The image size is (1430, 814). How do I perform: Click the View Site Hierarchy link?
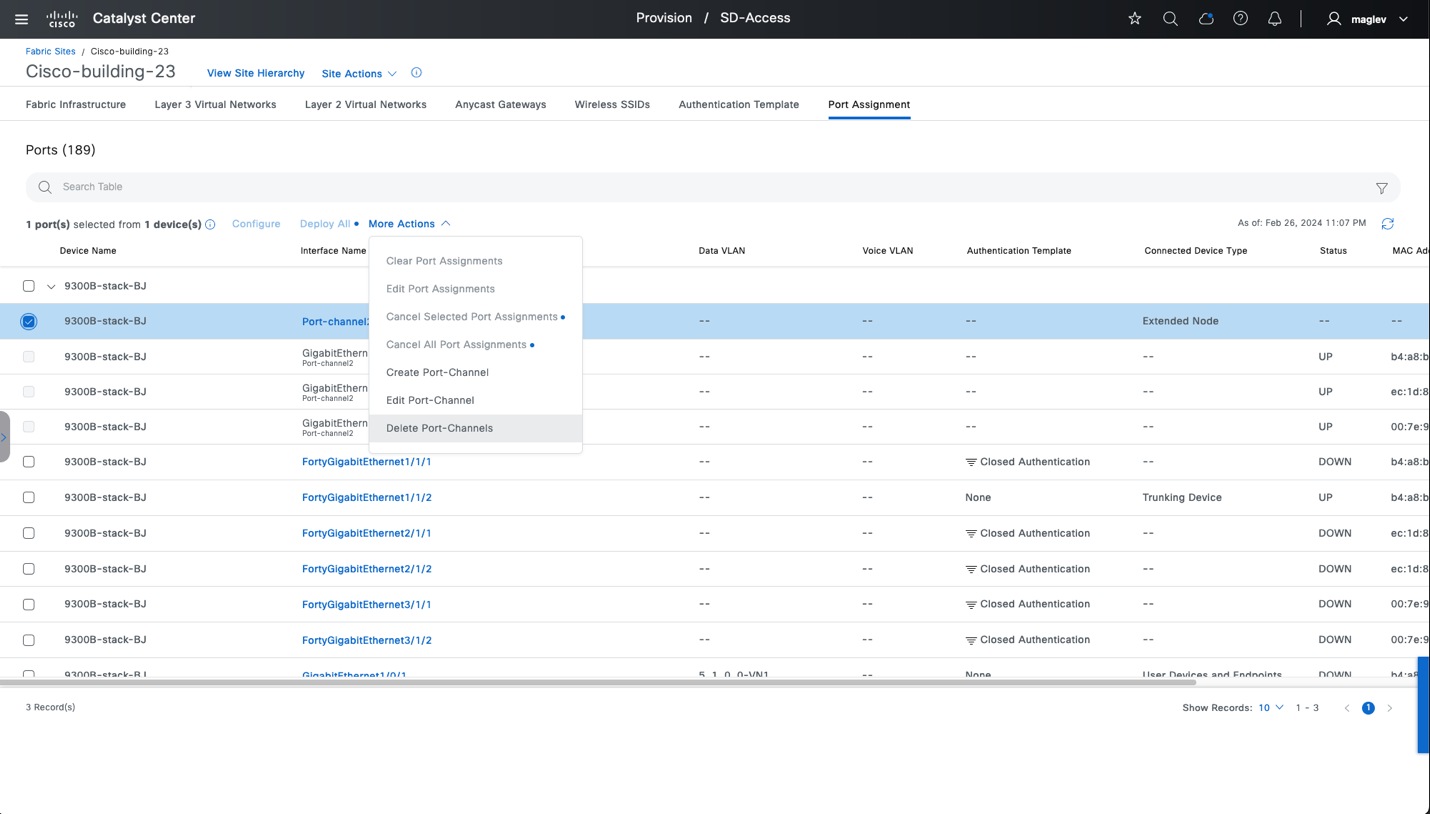(x=255, y=73)
